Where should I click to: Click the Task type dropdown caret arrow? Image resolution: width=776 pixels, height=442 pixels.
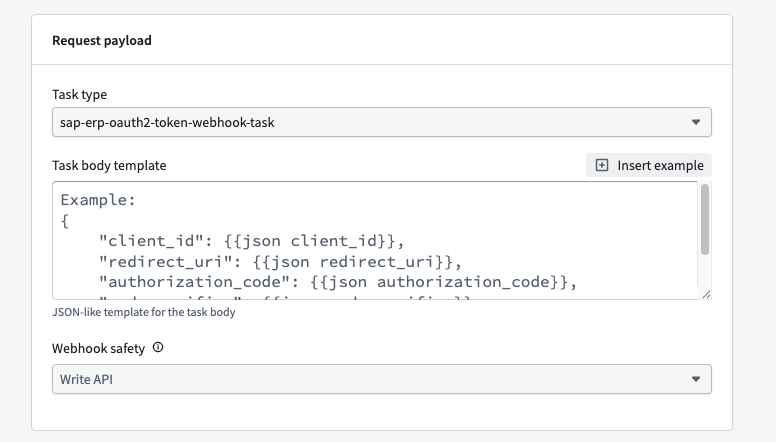pos(696,122)
